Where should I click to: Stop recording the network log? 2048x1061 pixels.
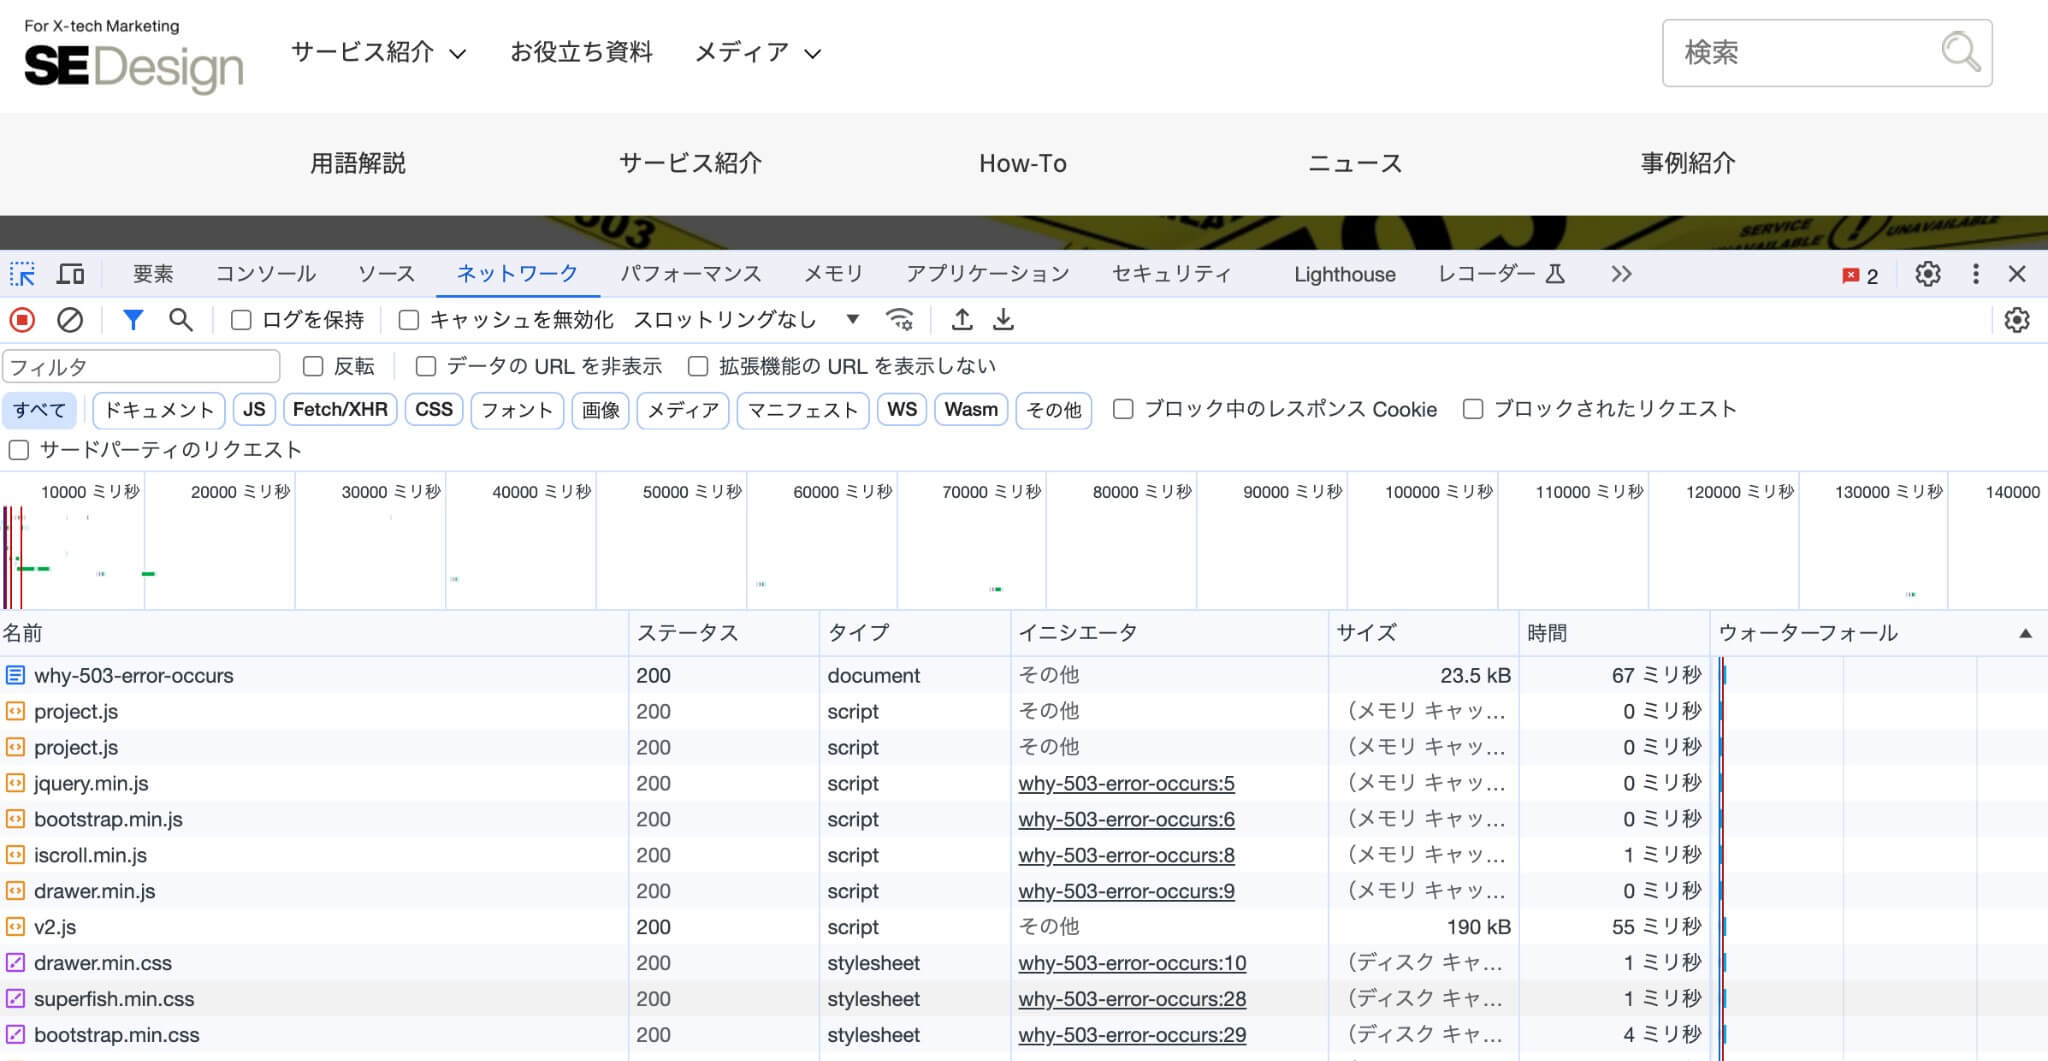22,320
